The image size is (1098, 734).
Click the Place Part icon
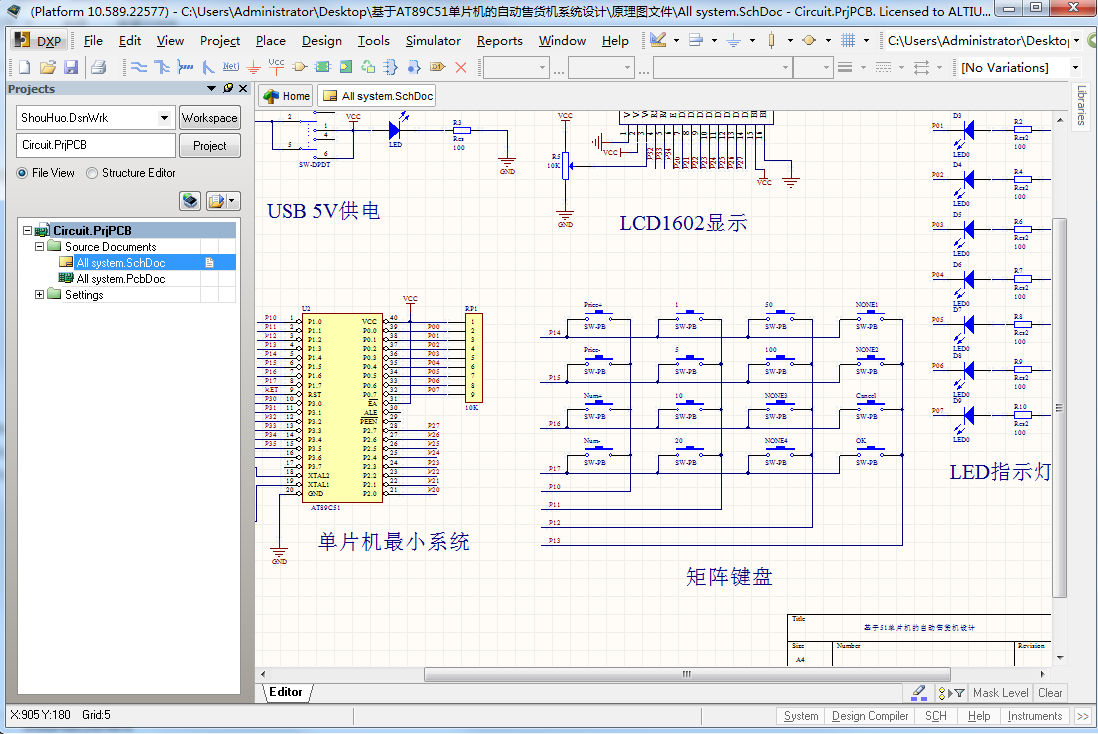300,67
